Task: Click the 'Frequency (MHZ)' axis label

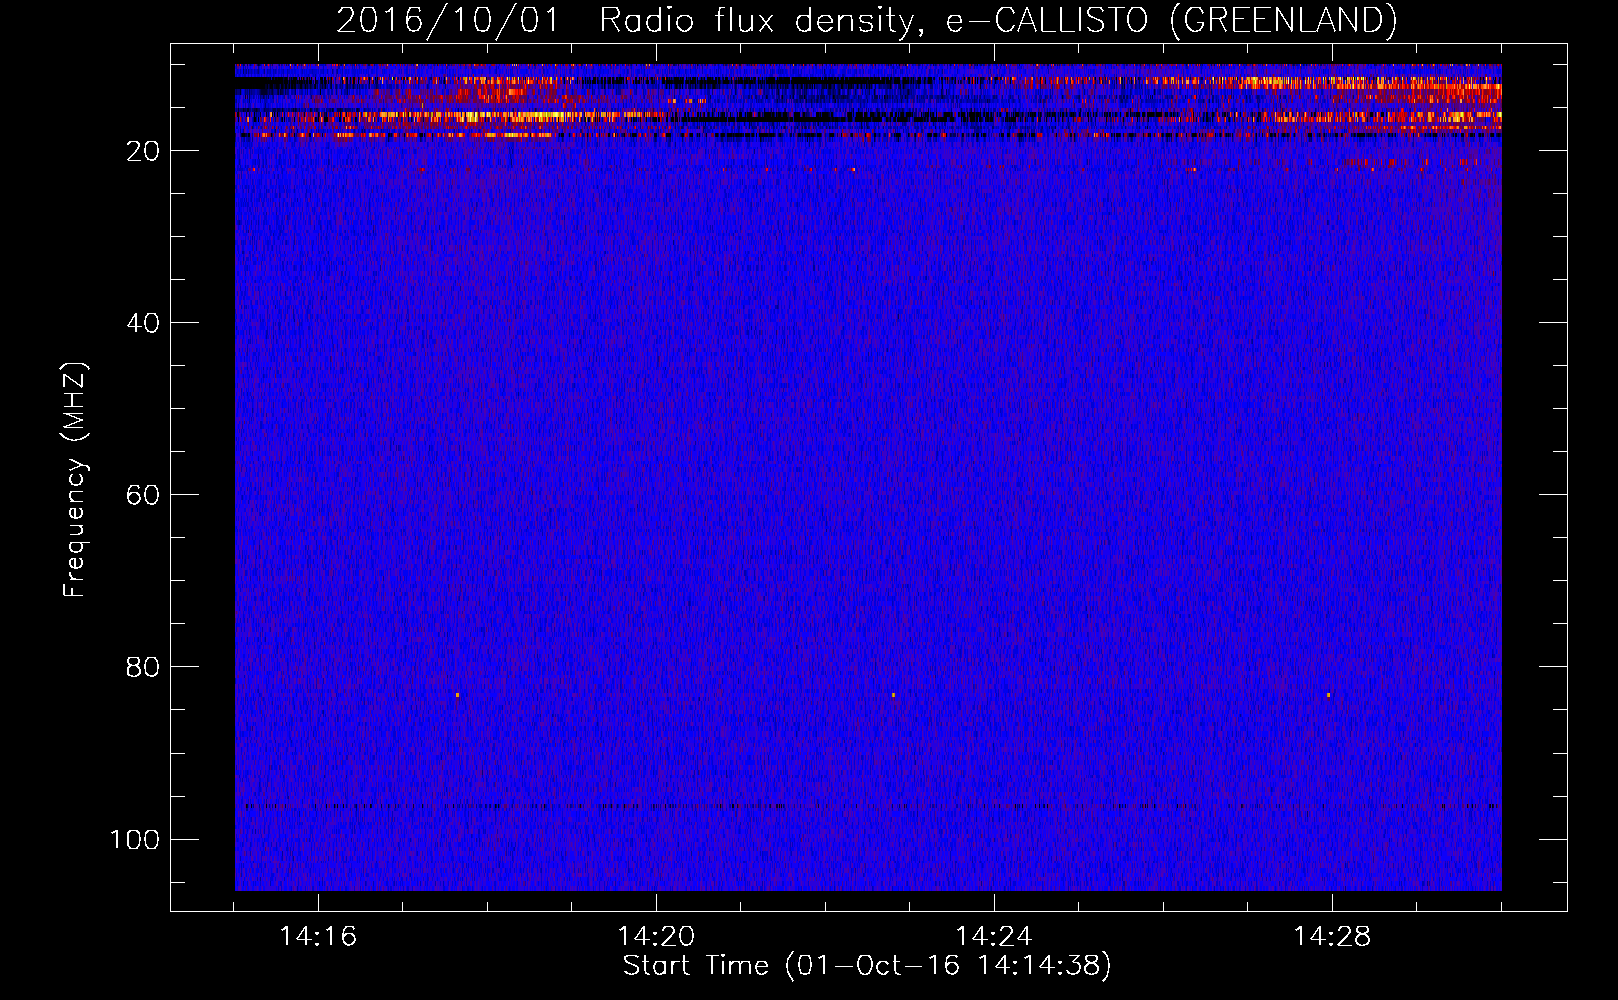Action: tap(75, 480)
